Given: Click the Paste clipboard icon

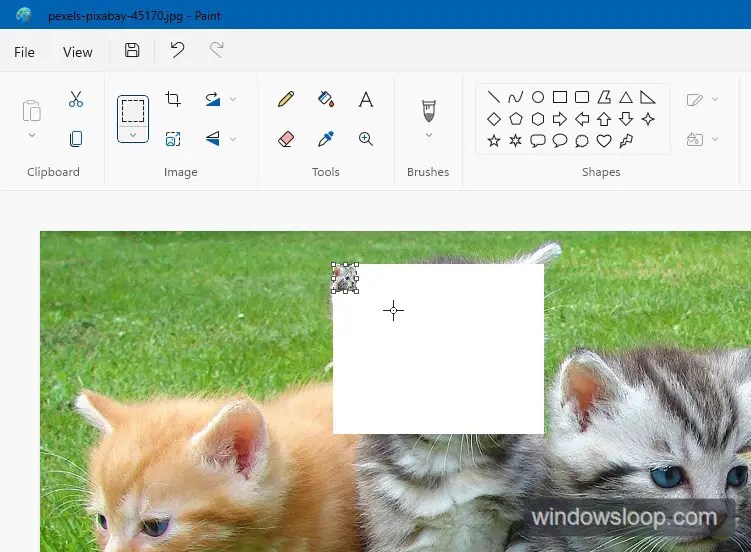Looking at the screenshot, I should pos(32,111).
